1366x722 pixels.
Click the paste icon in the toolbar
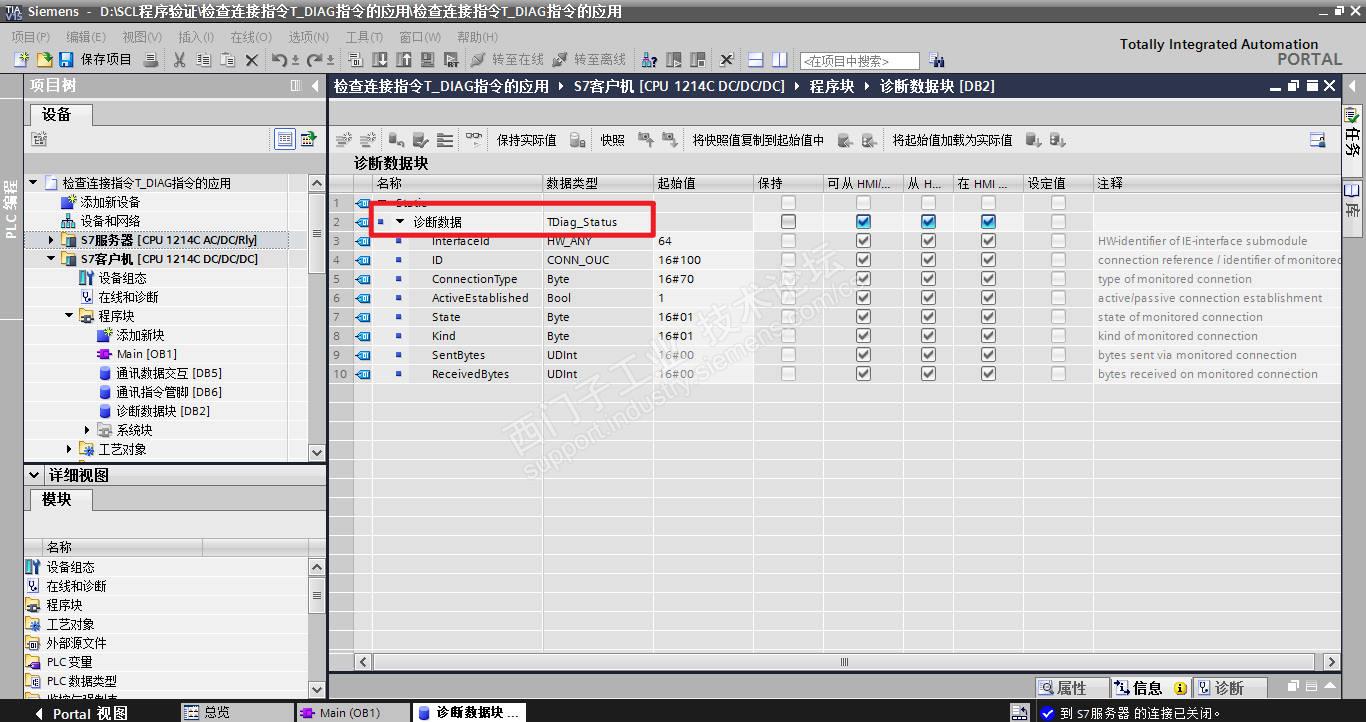click(x=227, y=60)
